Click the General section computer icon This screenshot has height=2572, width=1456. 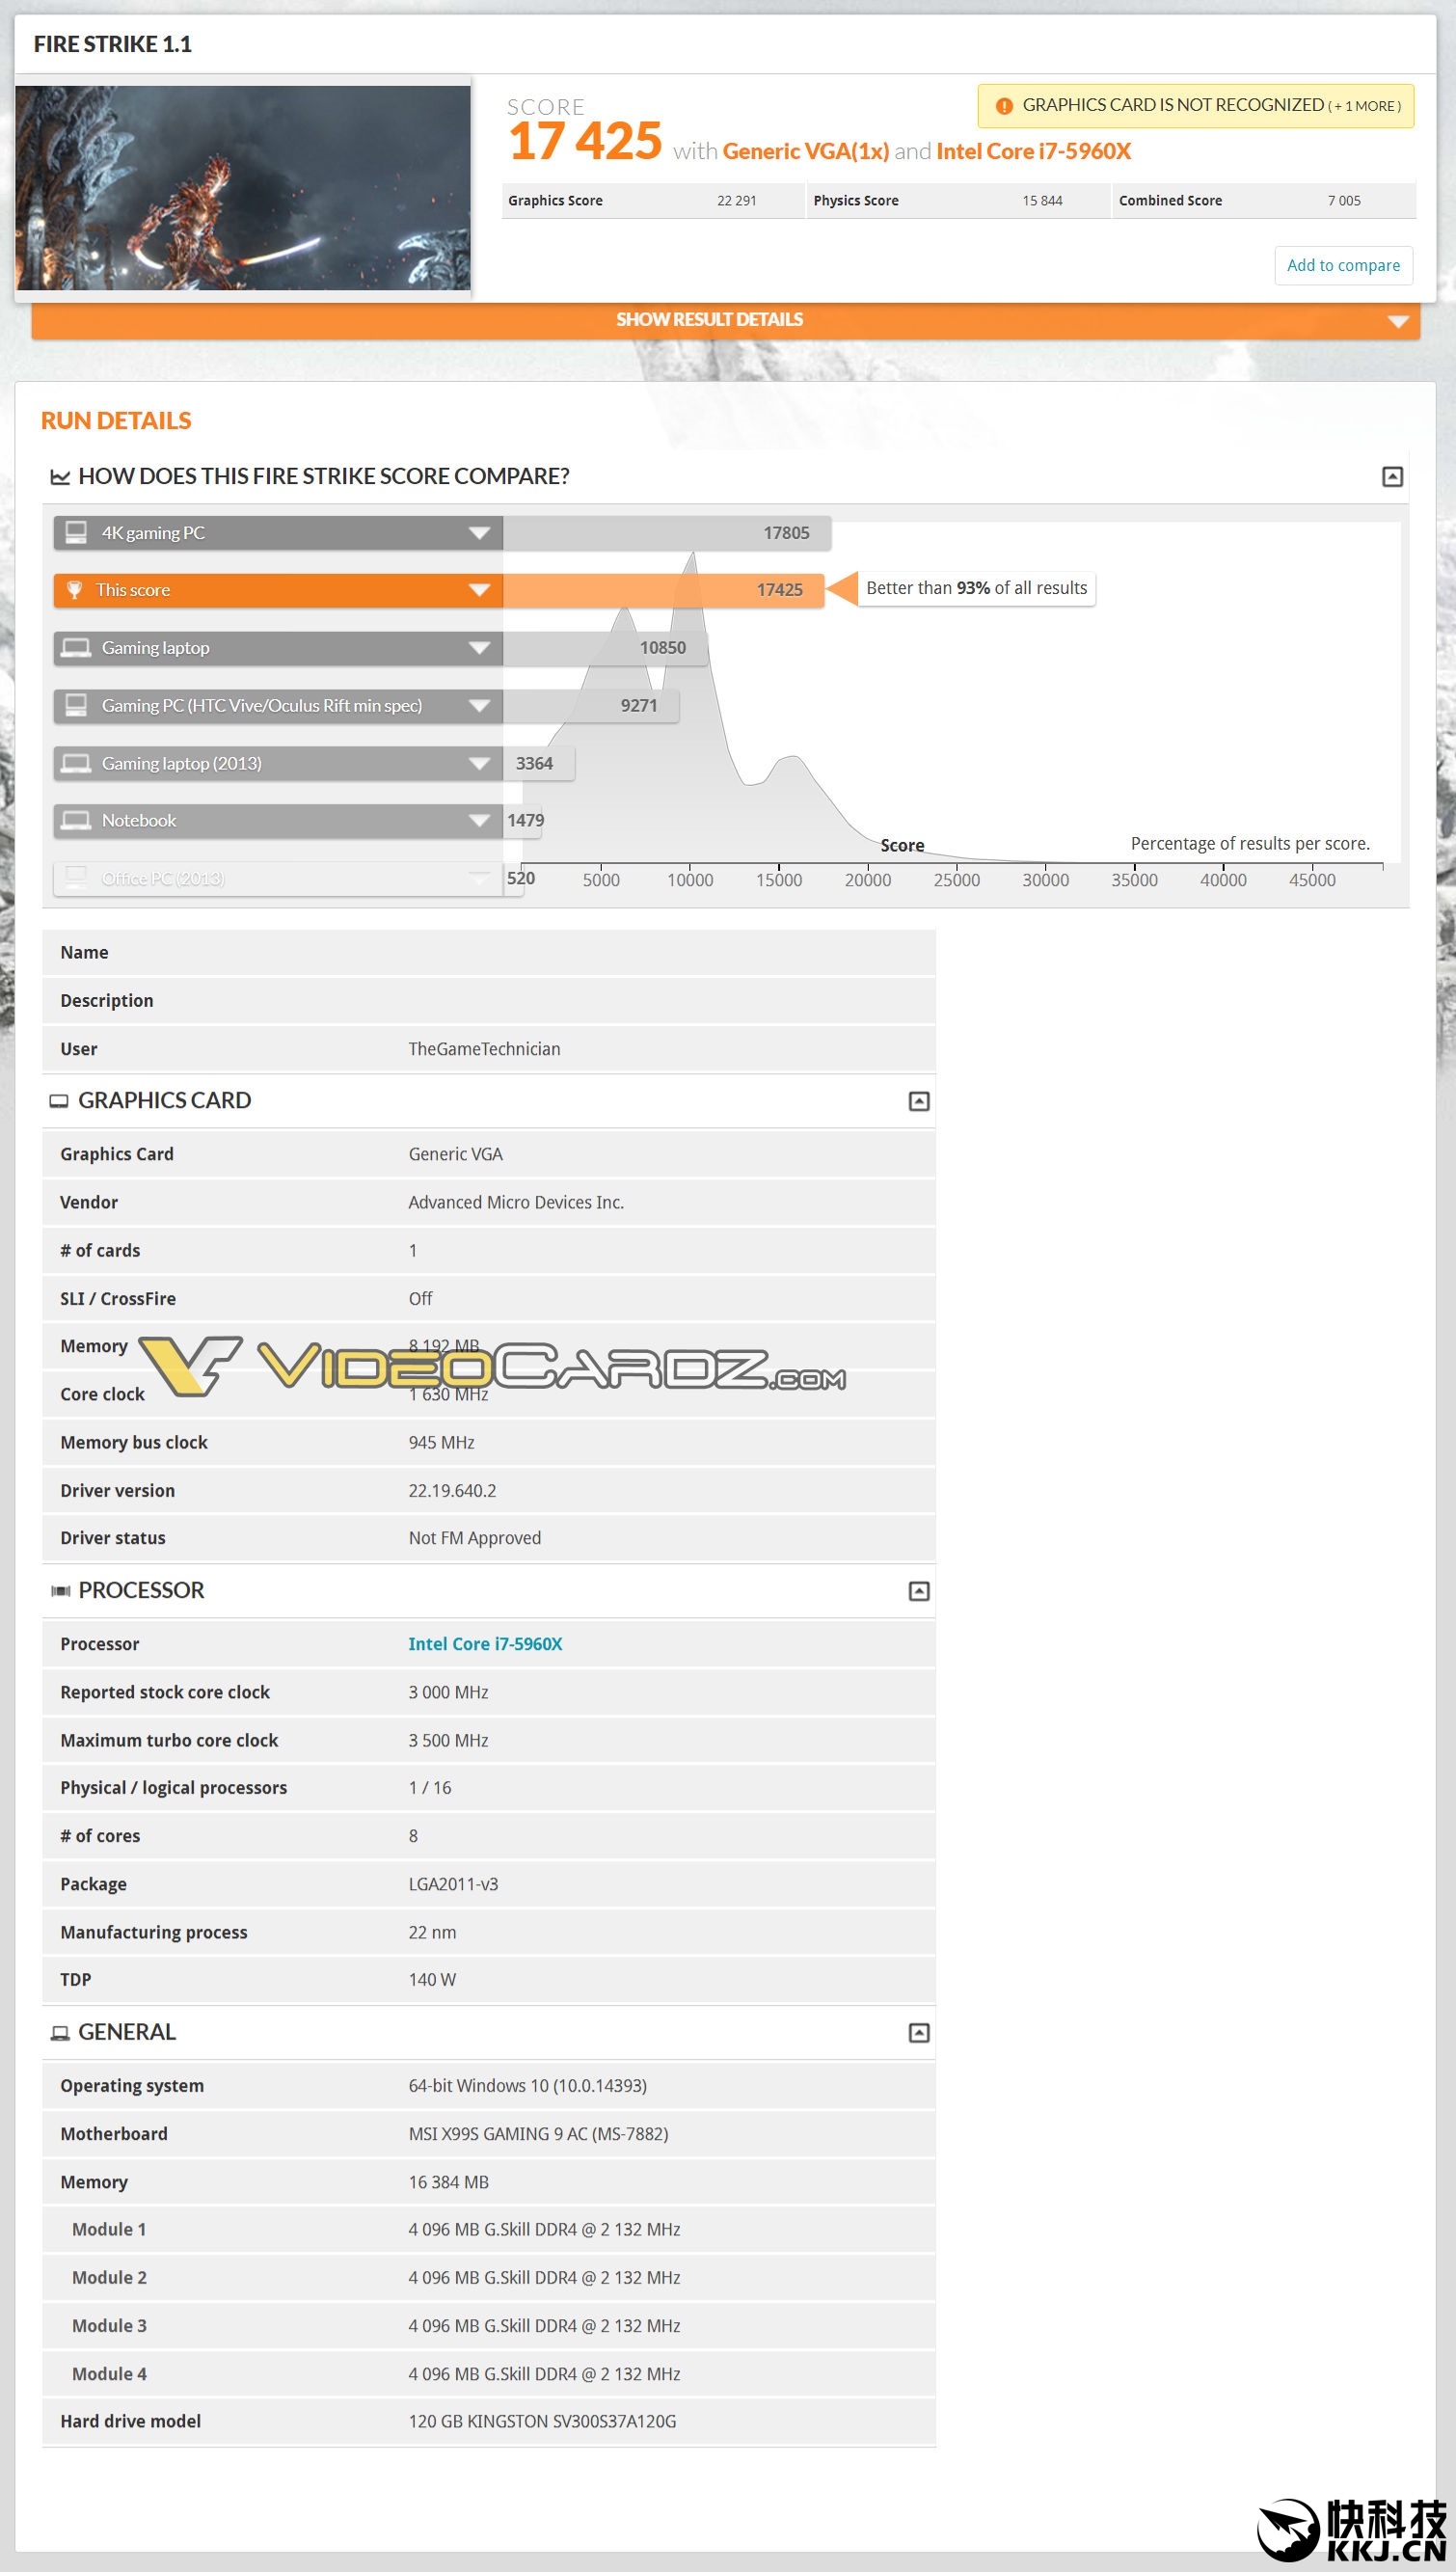tap(60, 2033)
